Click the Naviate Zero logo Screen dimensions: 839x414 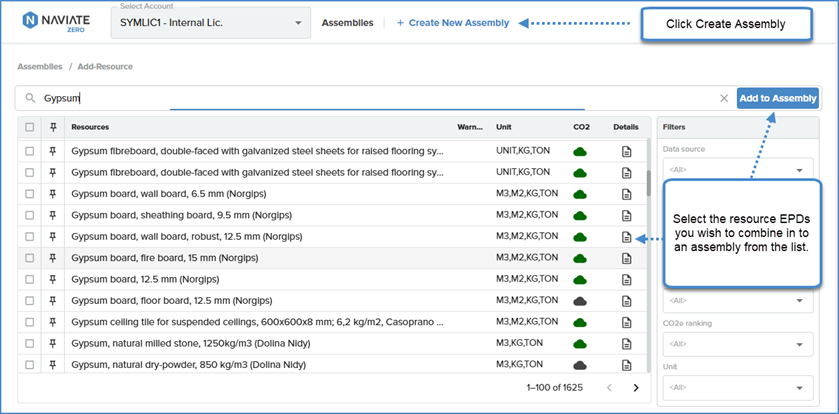[56, 21]
